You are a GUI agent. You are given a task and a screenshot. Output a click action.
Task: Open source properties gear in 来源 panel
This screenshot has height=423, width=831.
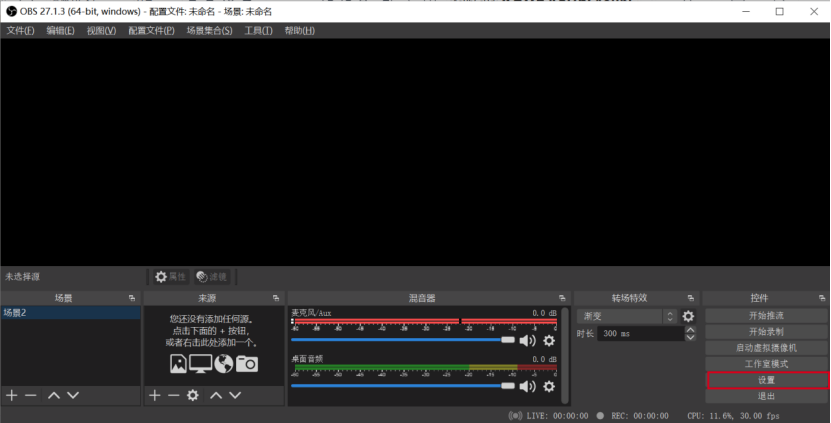pos(192,396)
